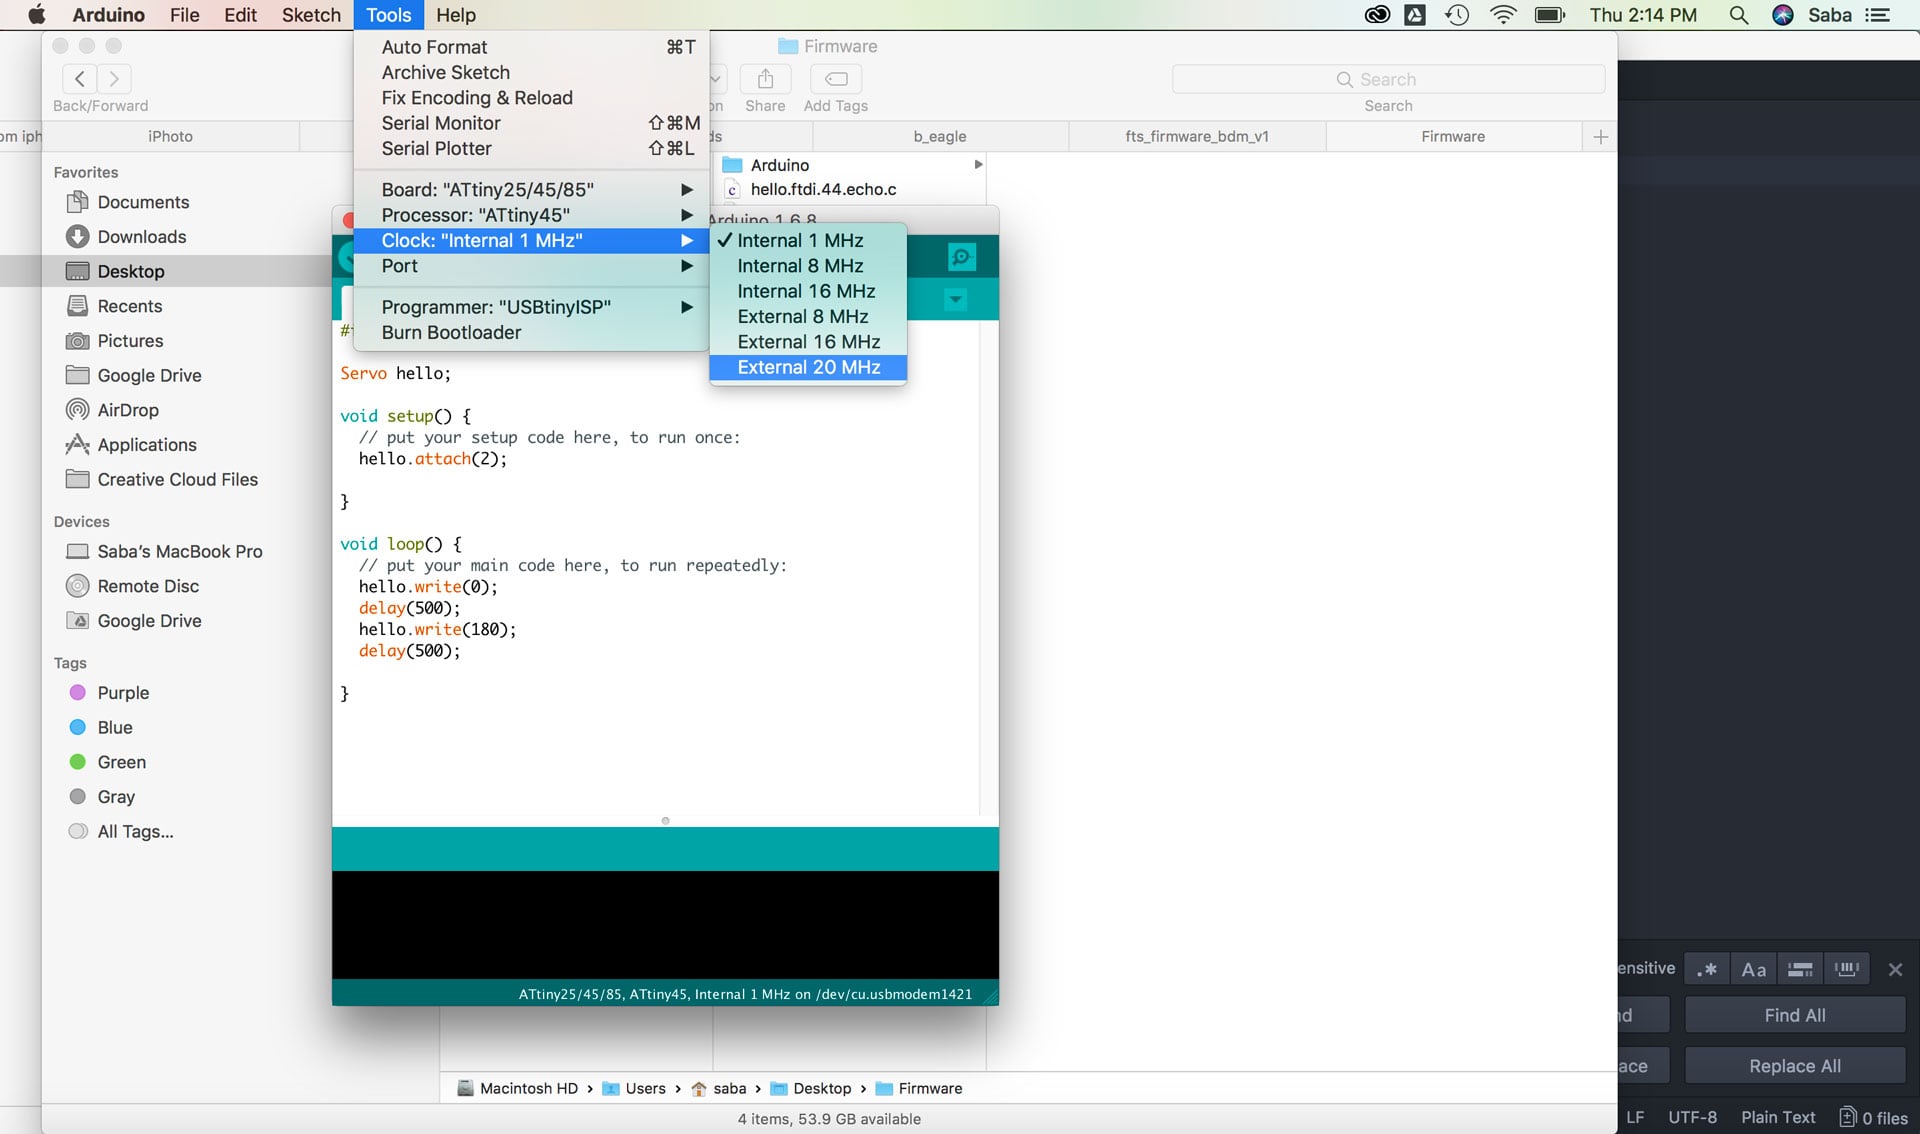
Task: Add a new Finder tab with plus
Action: tap(1600, 137)
